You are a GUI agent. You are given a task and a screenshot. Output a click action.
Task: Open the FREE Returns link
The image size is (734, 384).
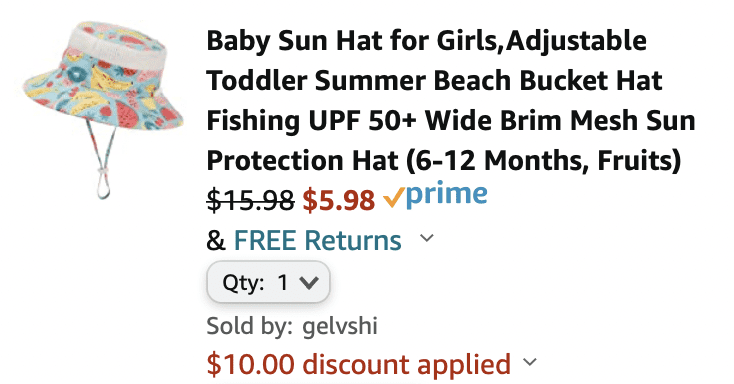[x=317, y=240]
